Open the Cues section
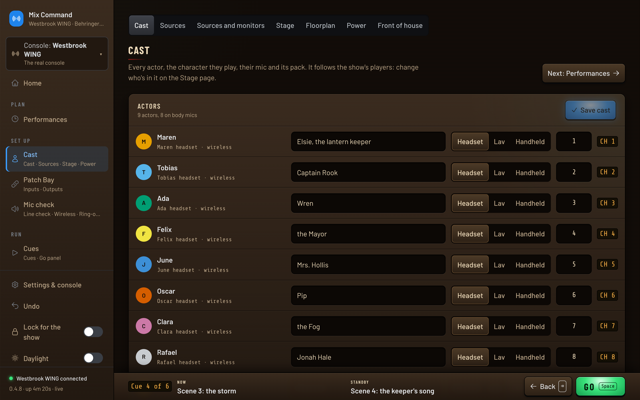Screen dimensions: 640x400 (x=57, y=253)
